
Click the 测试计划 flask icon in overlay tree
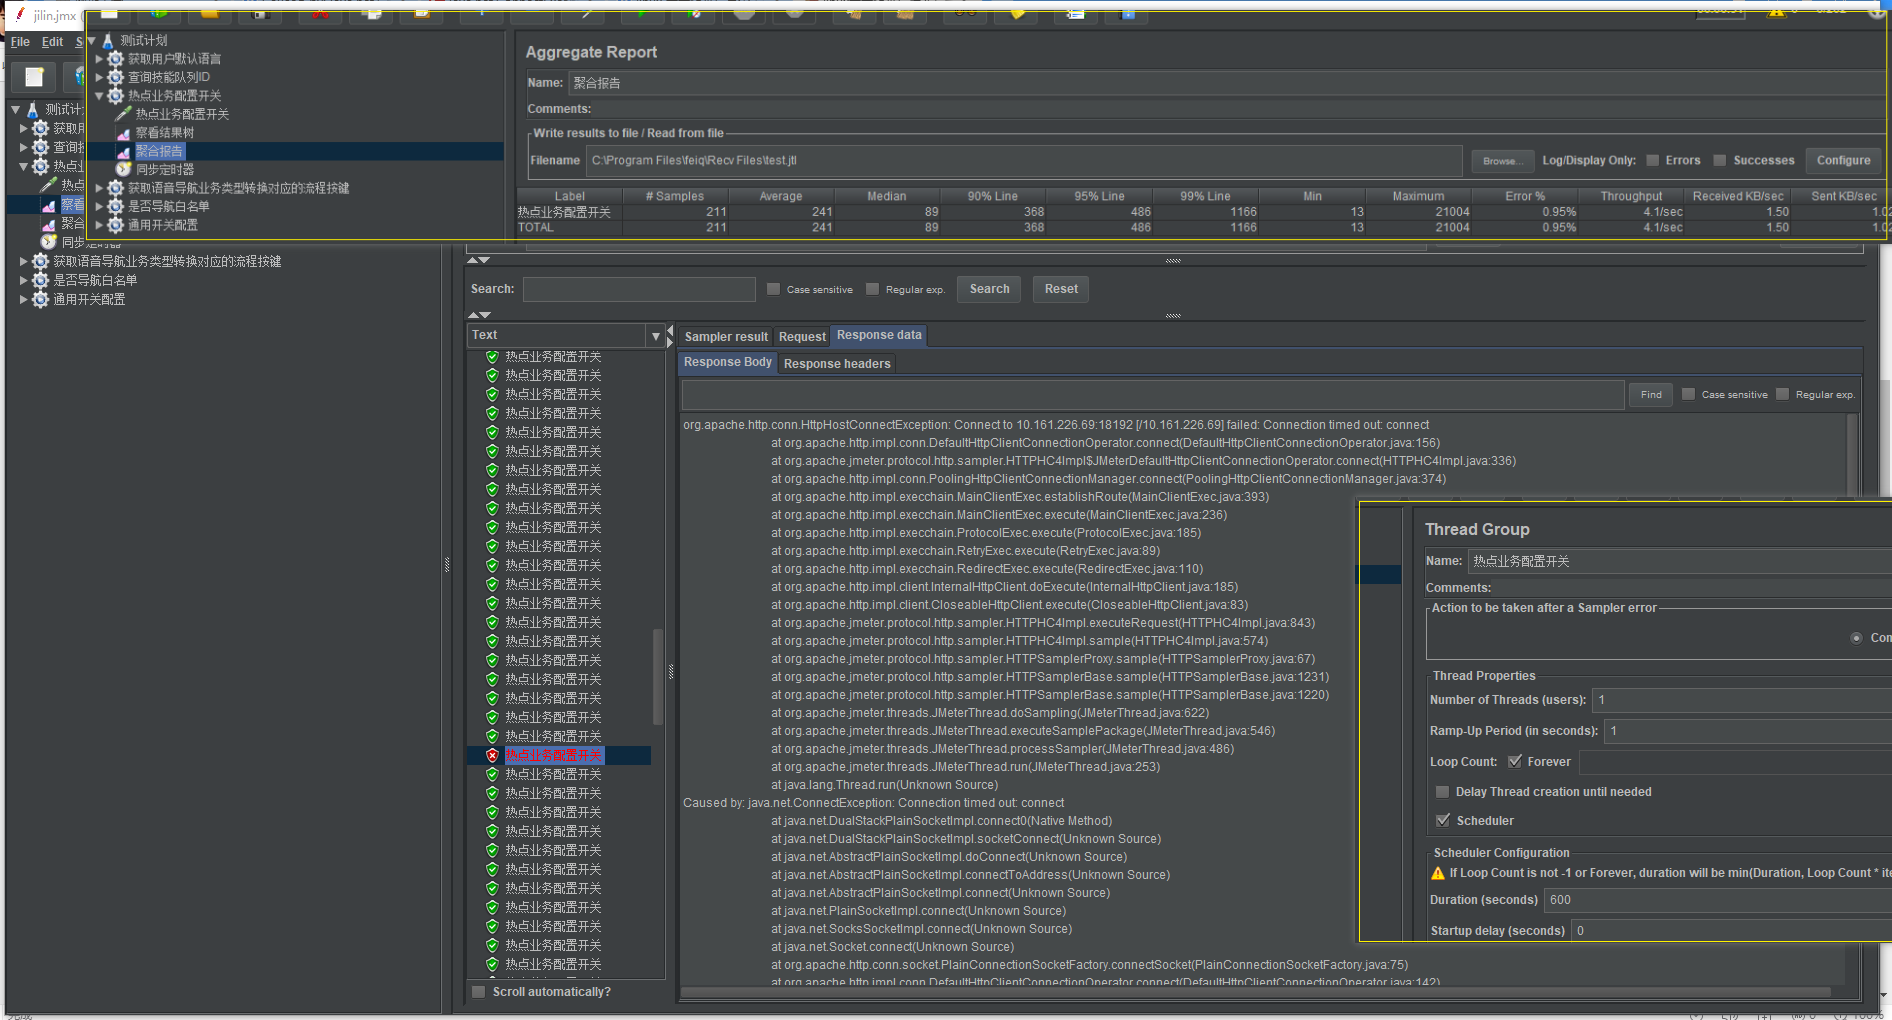tap(108, 41)
